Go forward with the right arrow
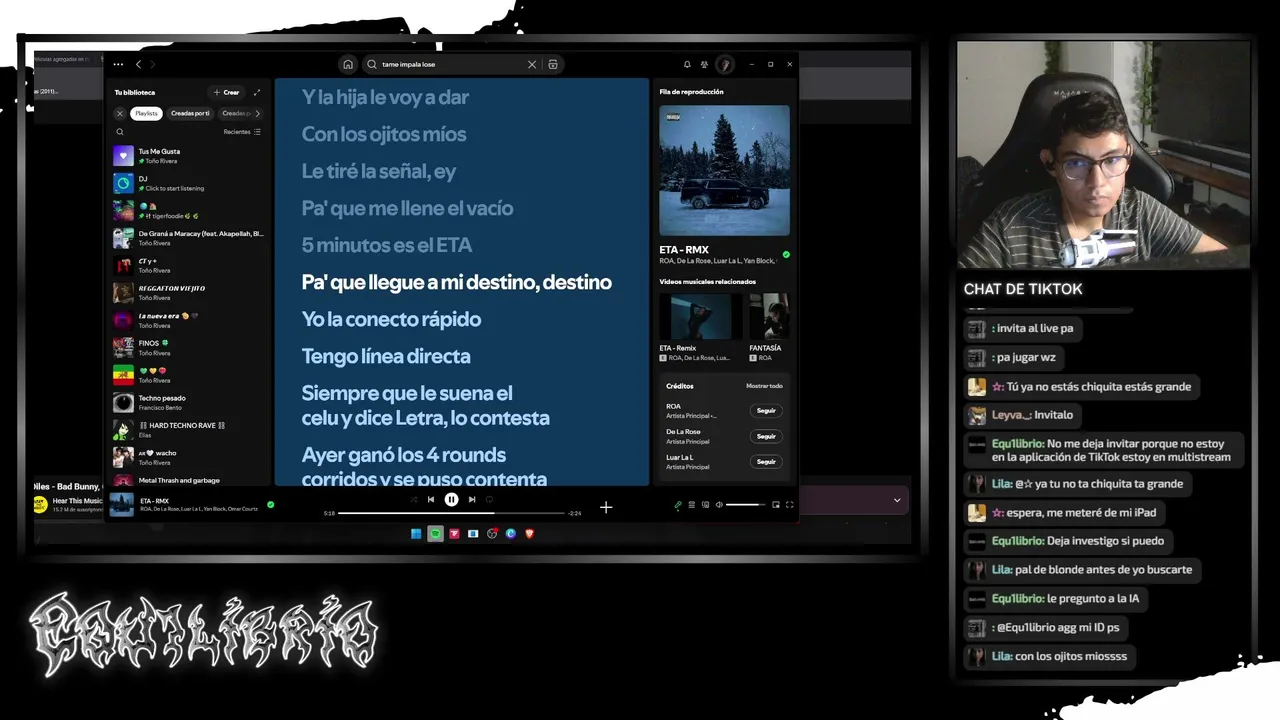Screen dimensions: 1280x720 [x=152, y=64]
